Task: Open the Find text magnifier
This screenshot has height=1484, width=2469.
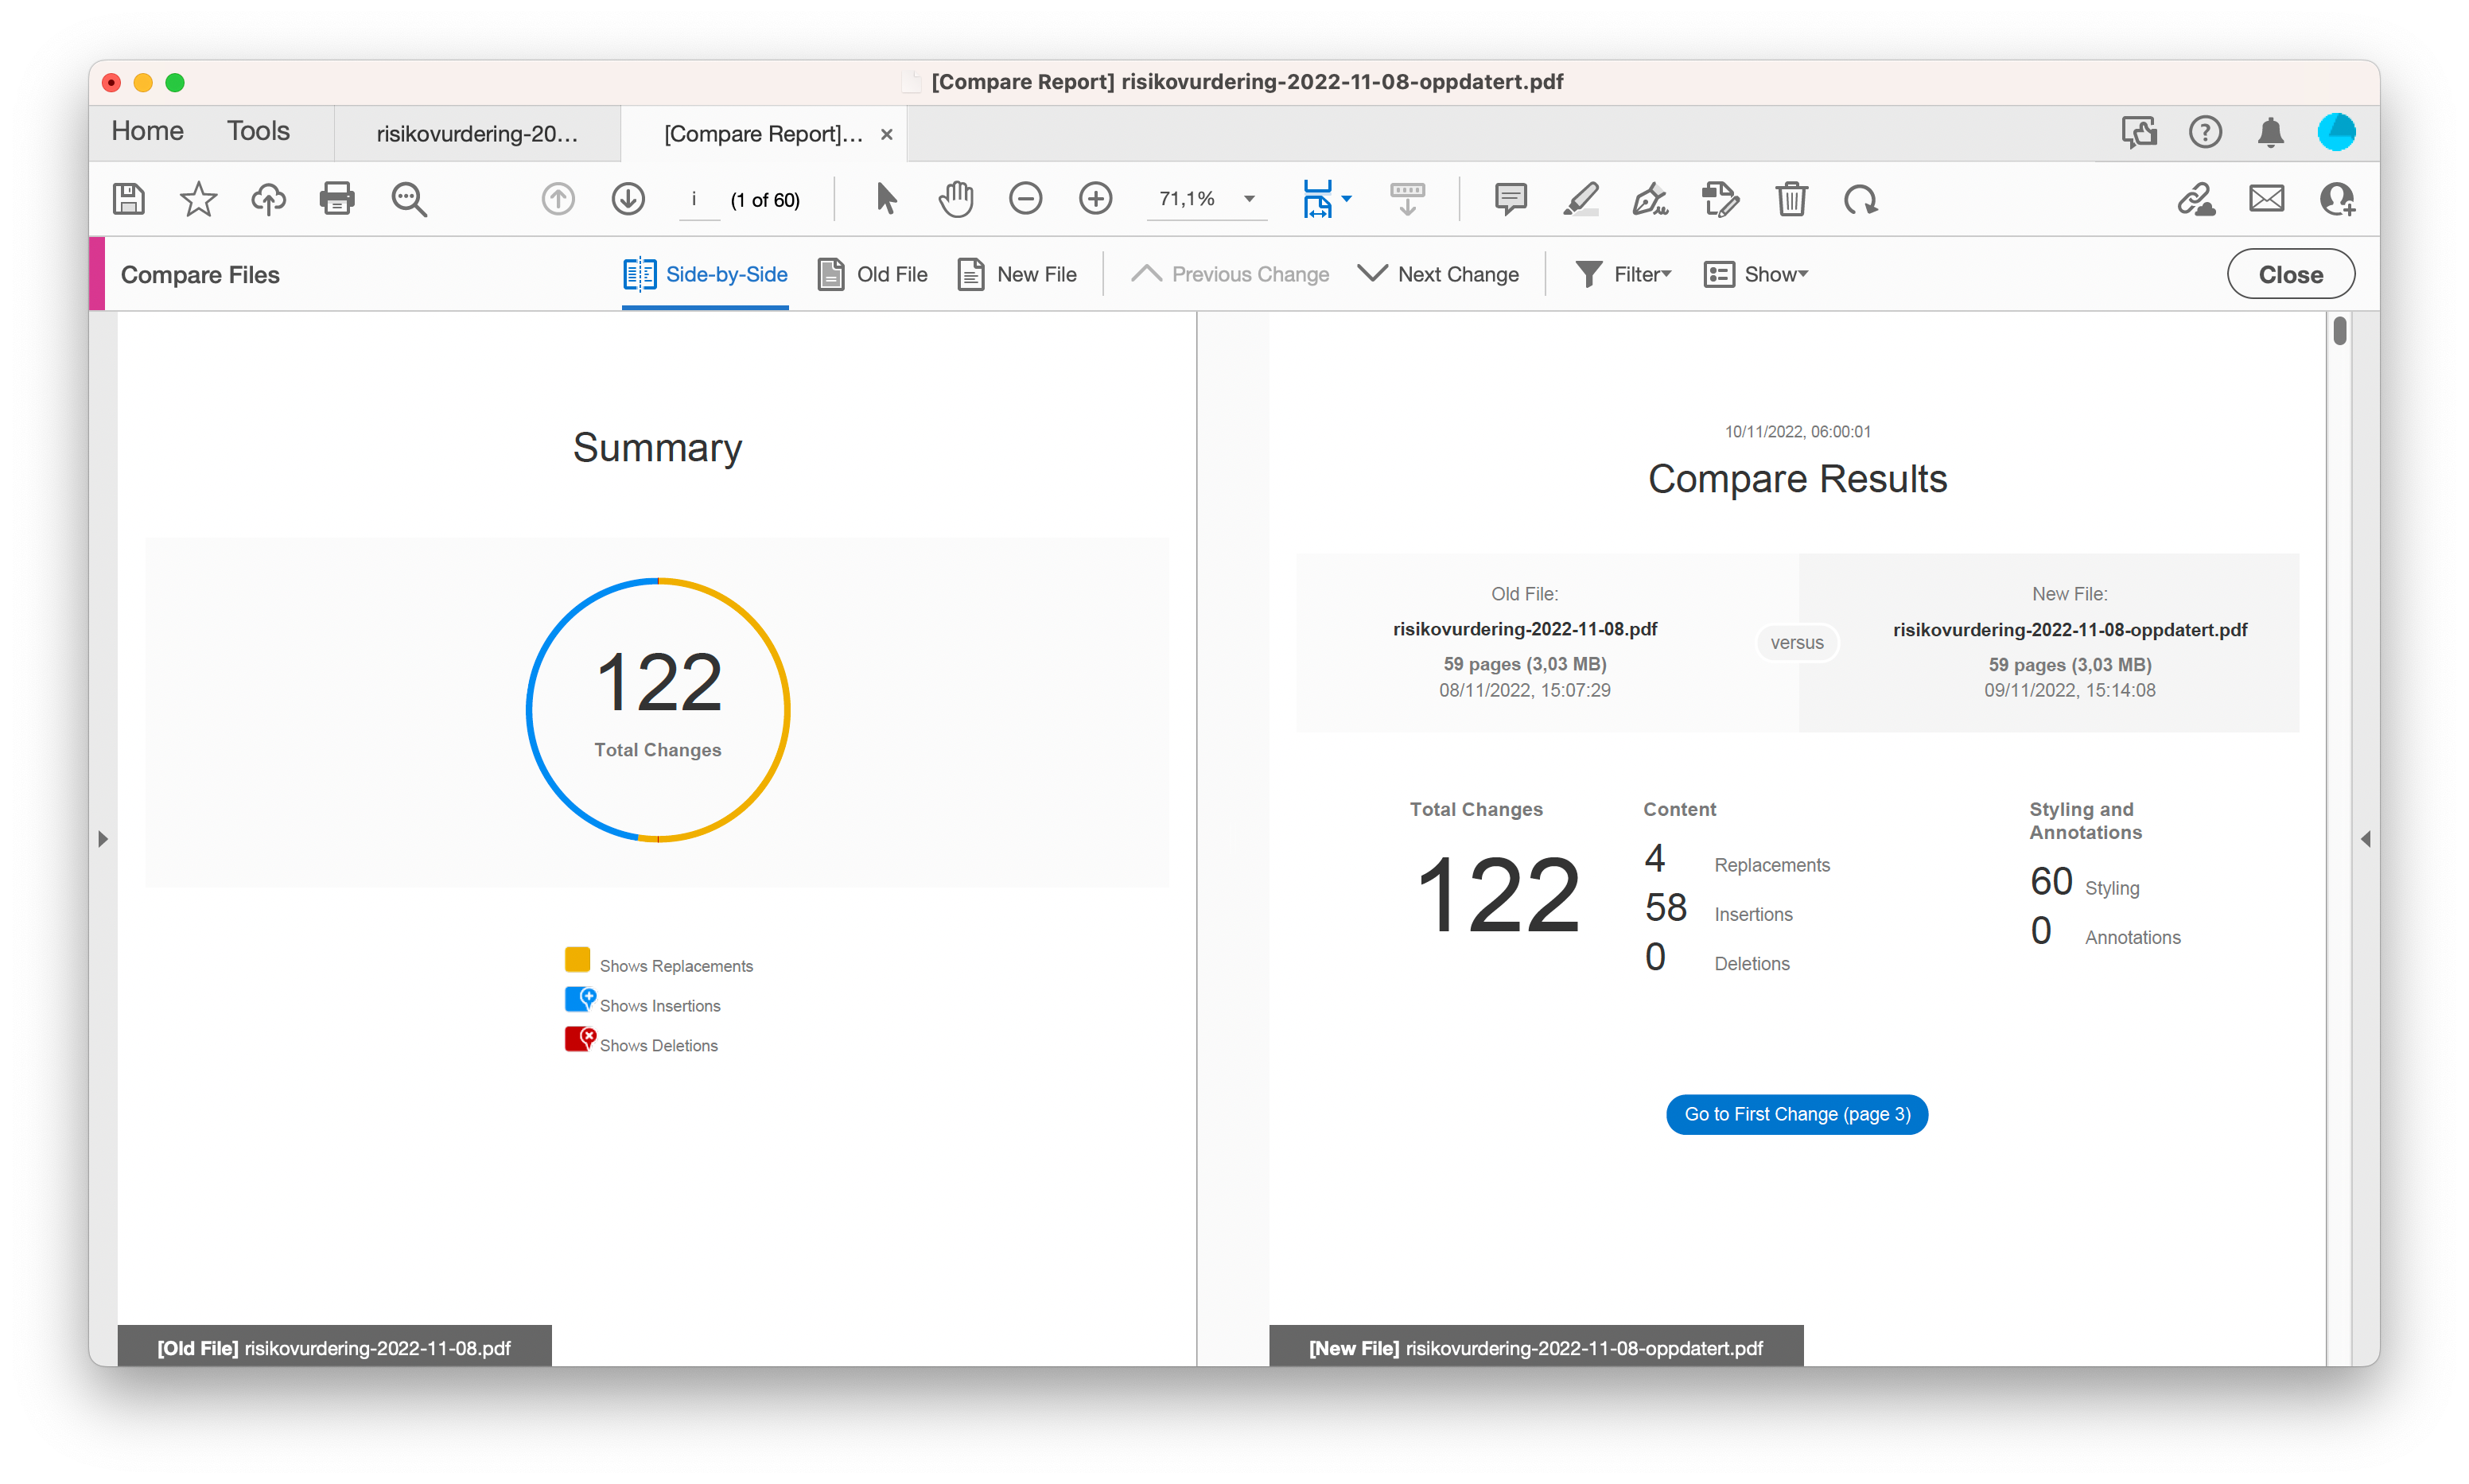Action: coord(409,199)
